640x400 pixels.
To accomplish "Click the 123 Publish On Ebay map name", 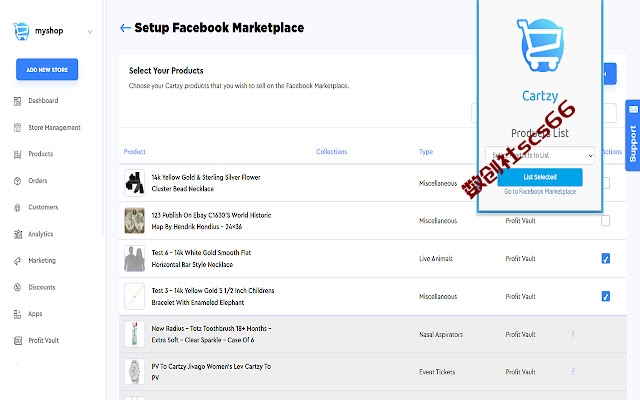I will pyautogui.click(x=211, y=221).
